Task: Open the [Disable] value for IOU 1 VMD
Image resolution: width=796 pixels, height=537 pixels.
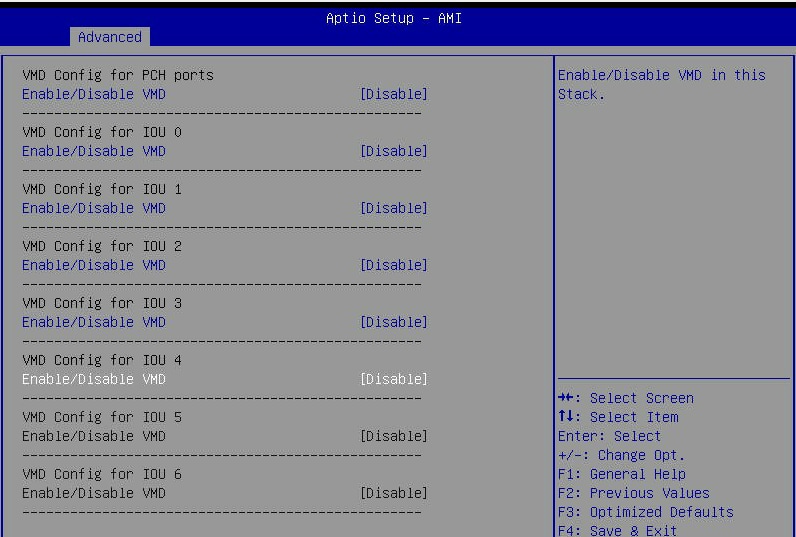Action: coord(394,208)
